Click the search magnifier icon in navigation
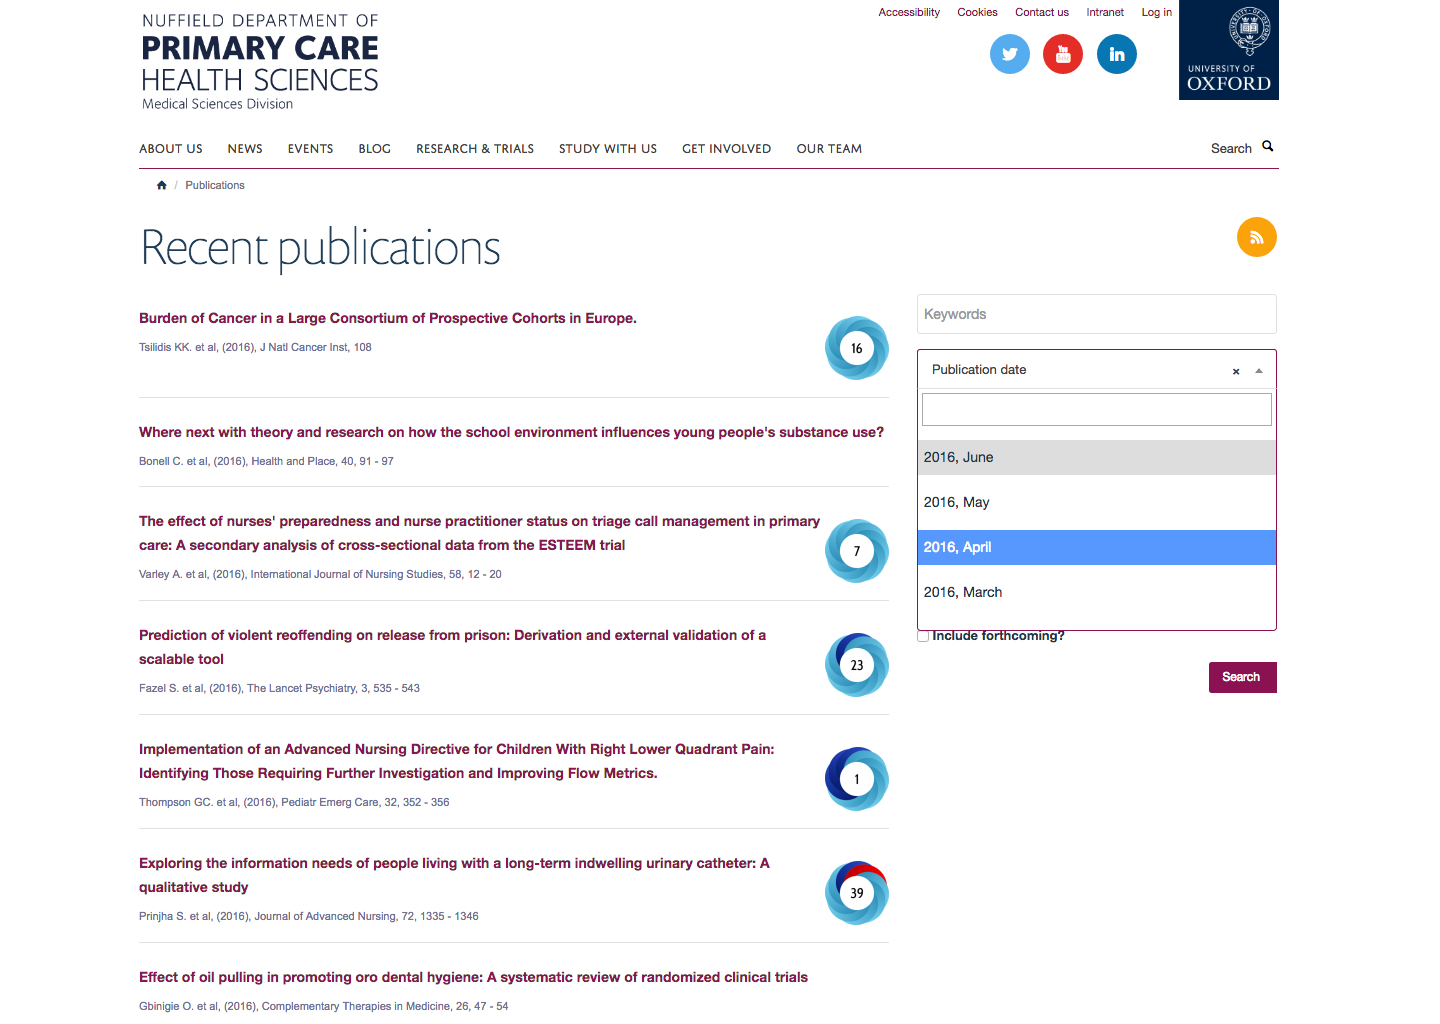The width and height of the screenshot is (1440, 1024). pyautogui.click(x=1267, y=146)
